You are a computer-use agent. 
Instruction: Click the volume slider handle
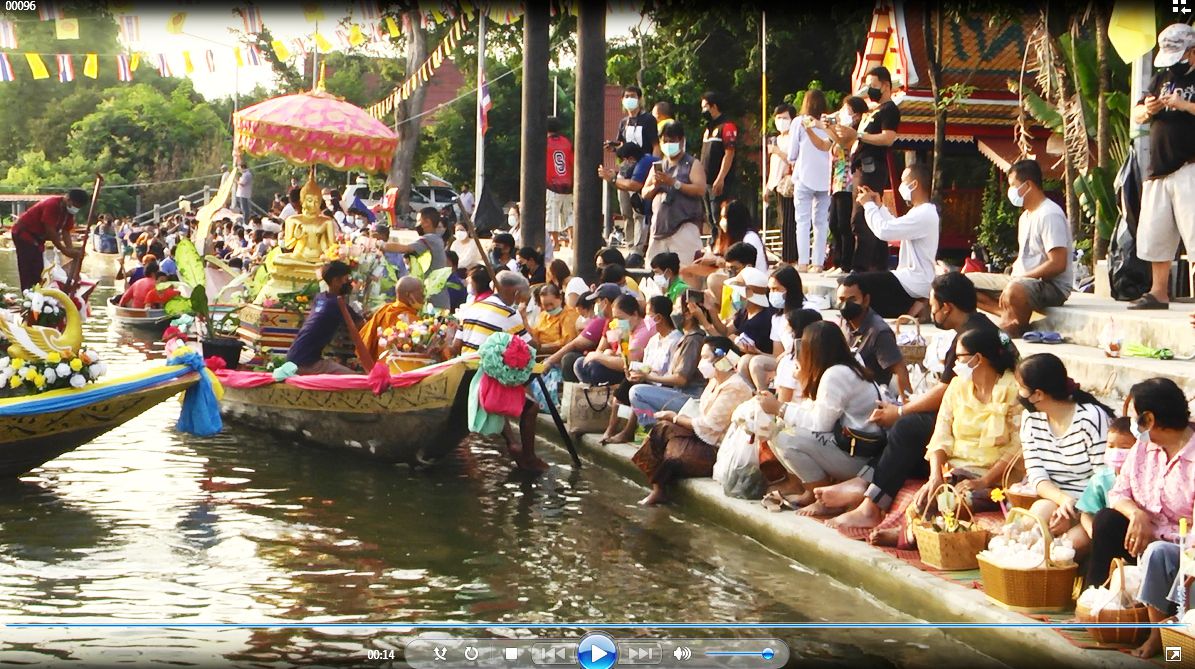767,654
